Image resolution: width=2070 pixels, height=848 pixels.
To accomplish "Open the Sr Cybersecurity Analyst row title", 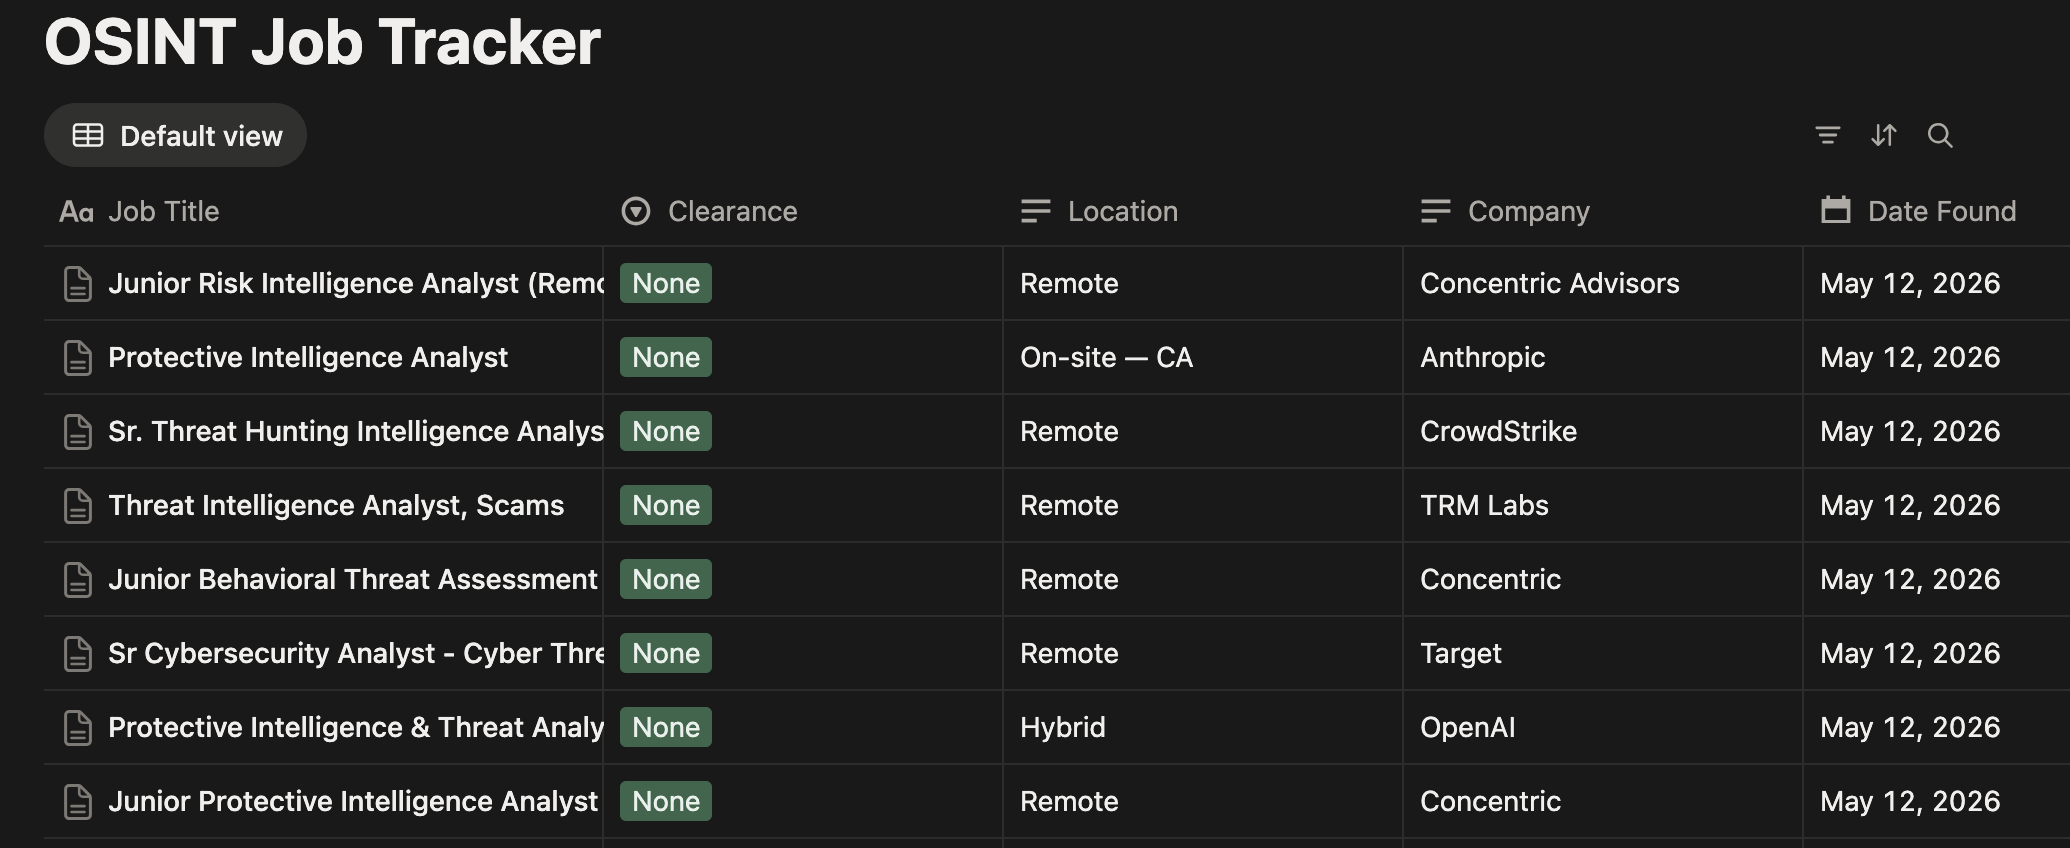I will point(356,653).
